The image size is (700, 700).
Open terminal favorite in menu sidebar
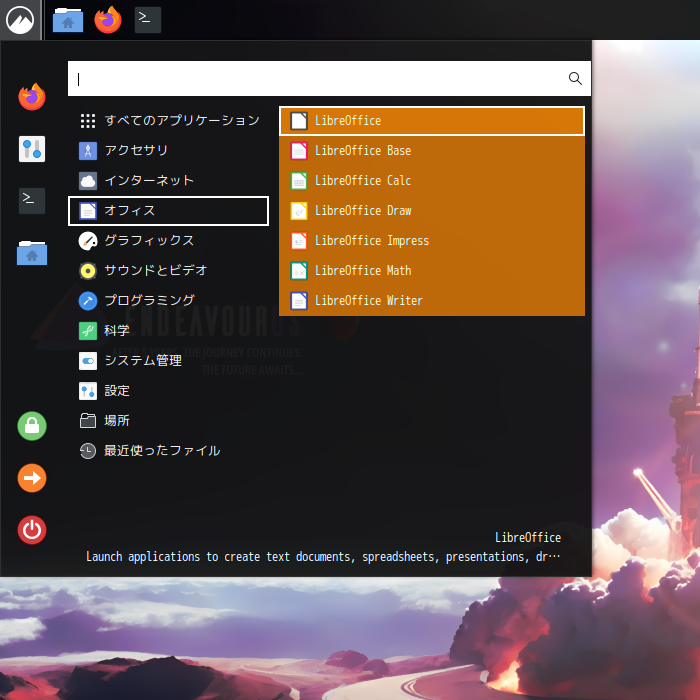tap(32, 201)
